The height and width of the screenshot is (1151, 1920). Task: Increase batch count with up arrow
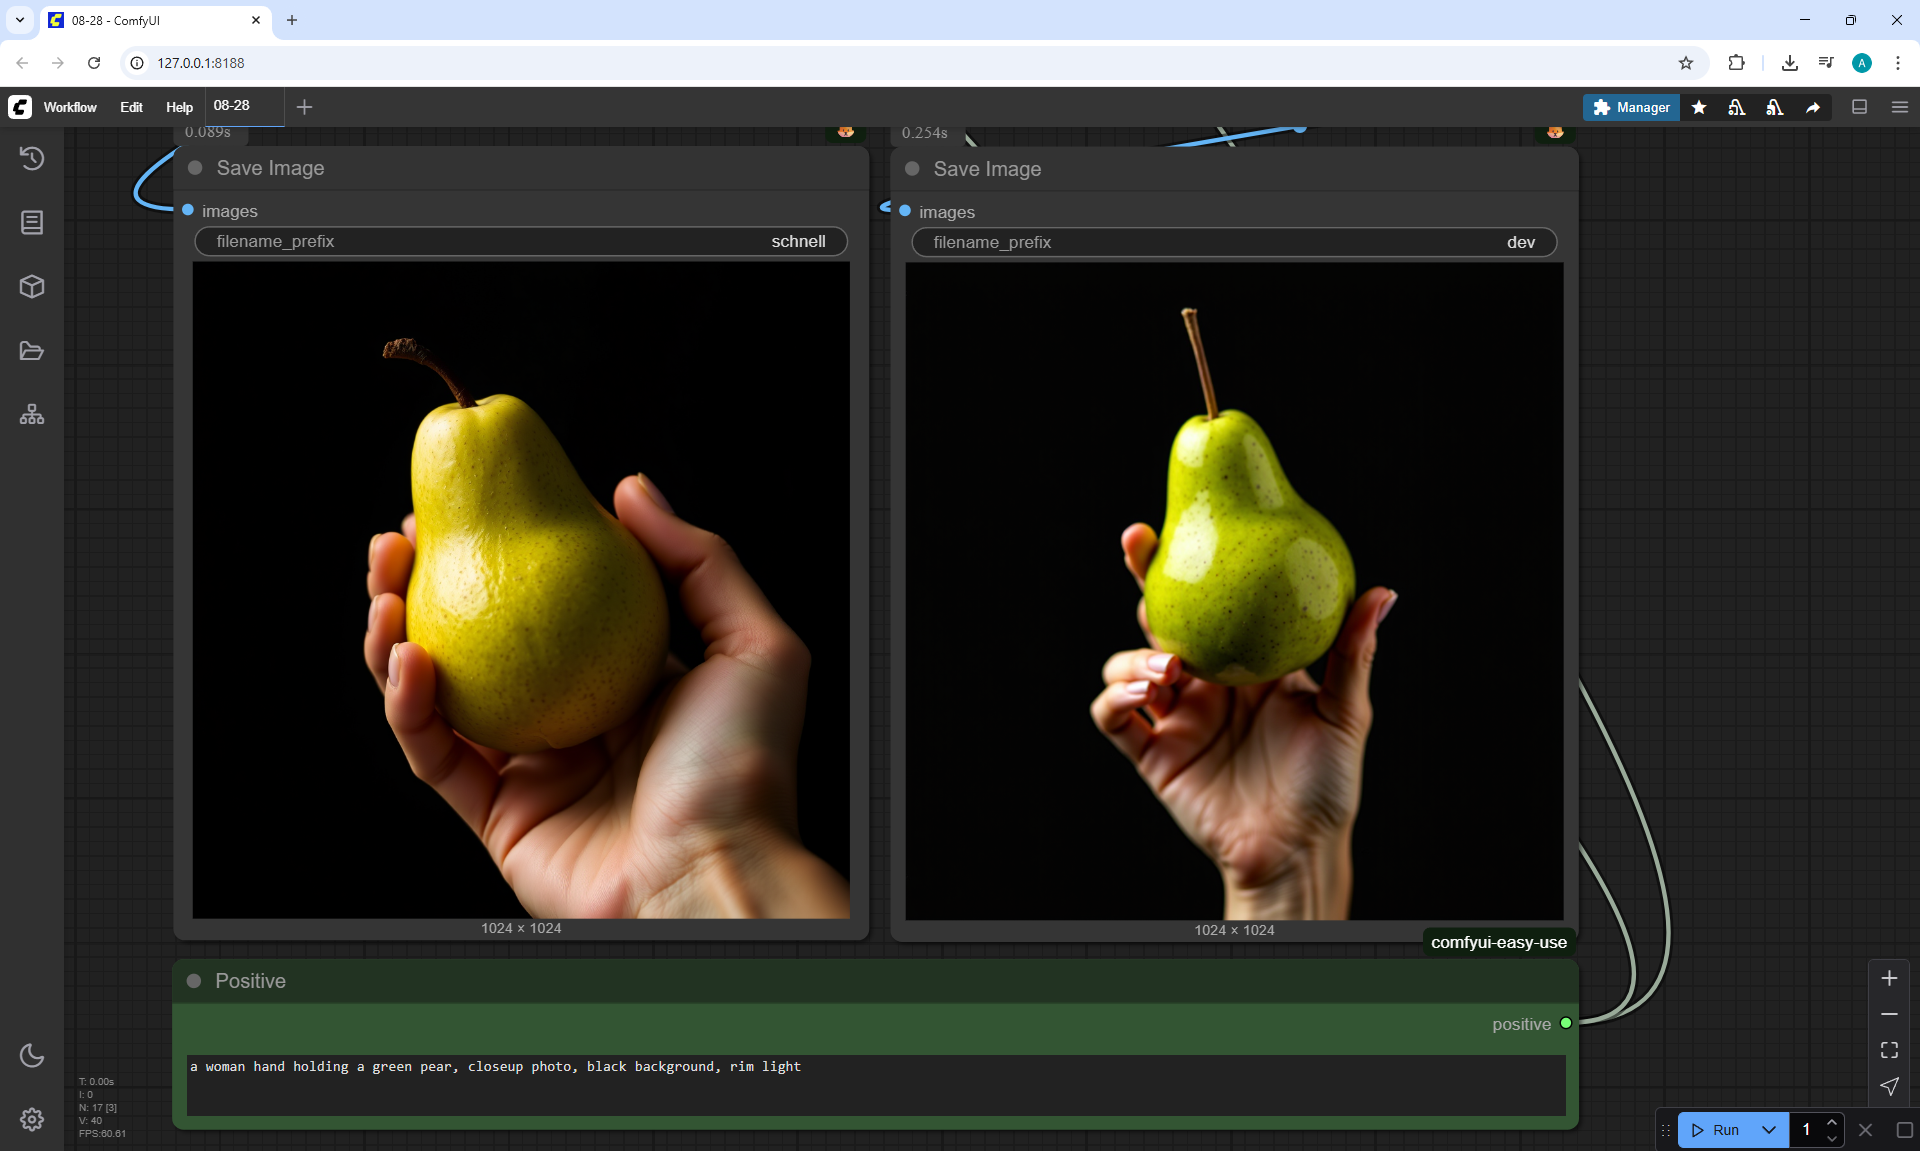pos(1832,1122)
